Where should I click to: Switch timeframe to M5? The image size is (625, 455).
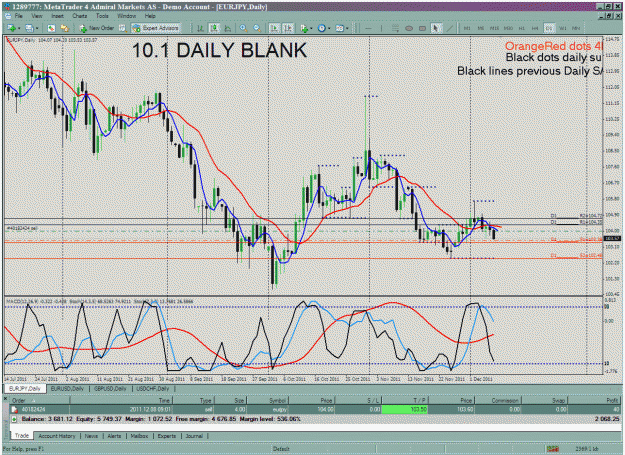pyautogui.click(x=480, y=28)
